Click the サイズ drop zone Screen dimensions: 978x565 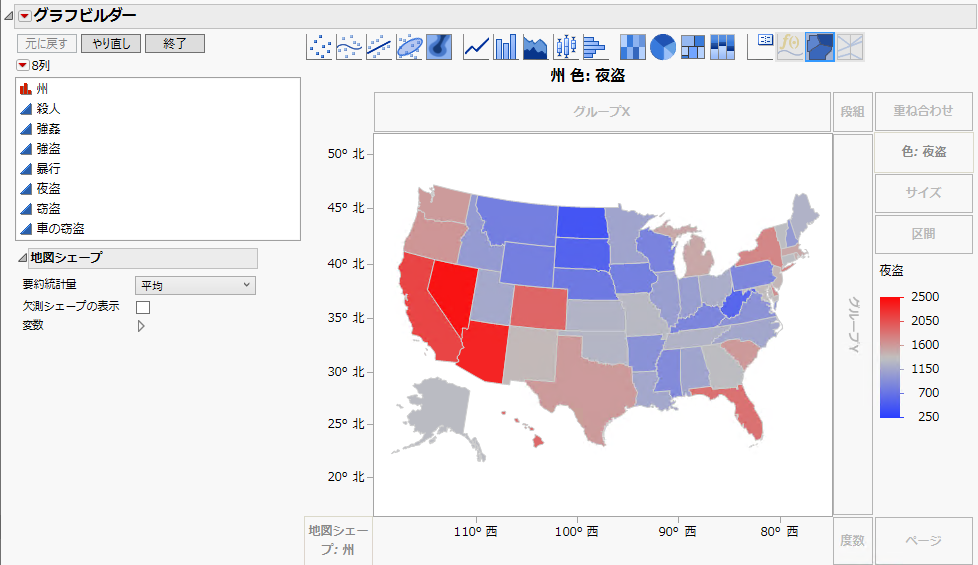coord(923,193)
